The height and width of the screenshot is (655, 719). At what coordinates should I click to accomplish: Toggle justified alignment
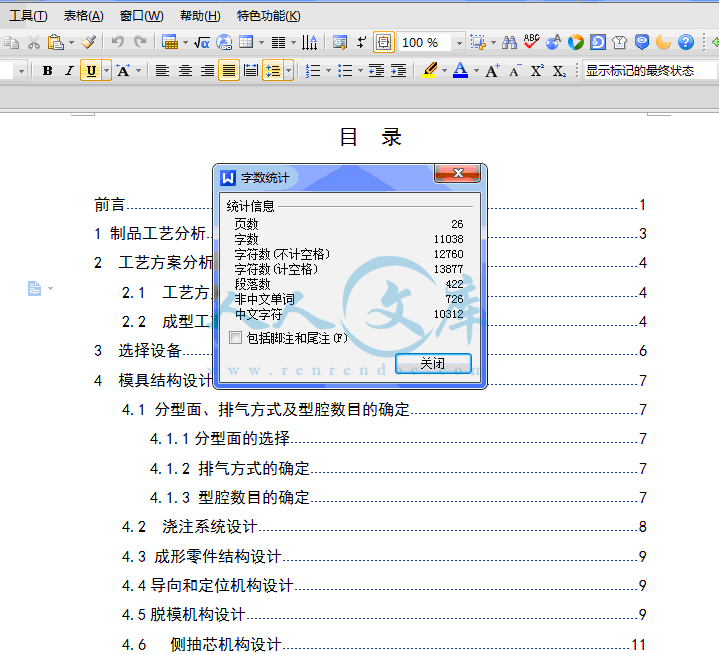[229, 71]
